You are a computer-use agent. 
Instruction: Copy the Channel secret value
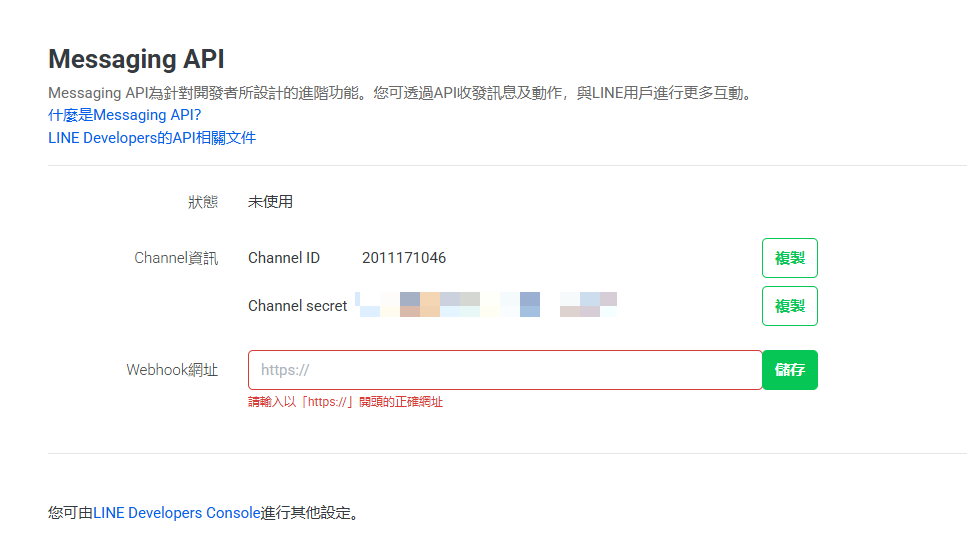click(x=789, y=306)
